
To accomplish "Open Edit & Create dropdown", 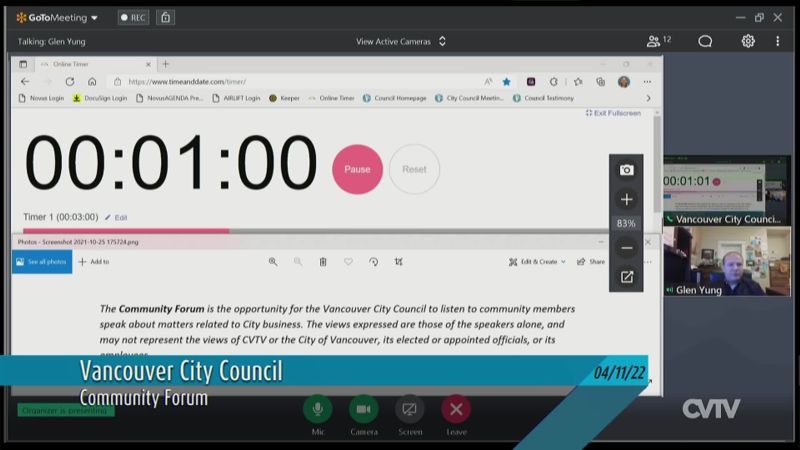I will click(537, 262).
